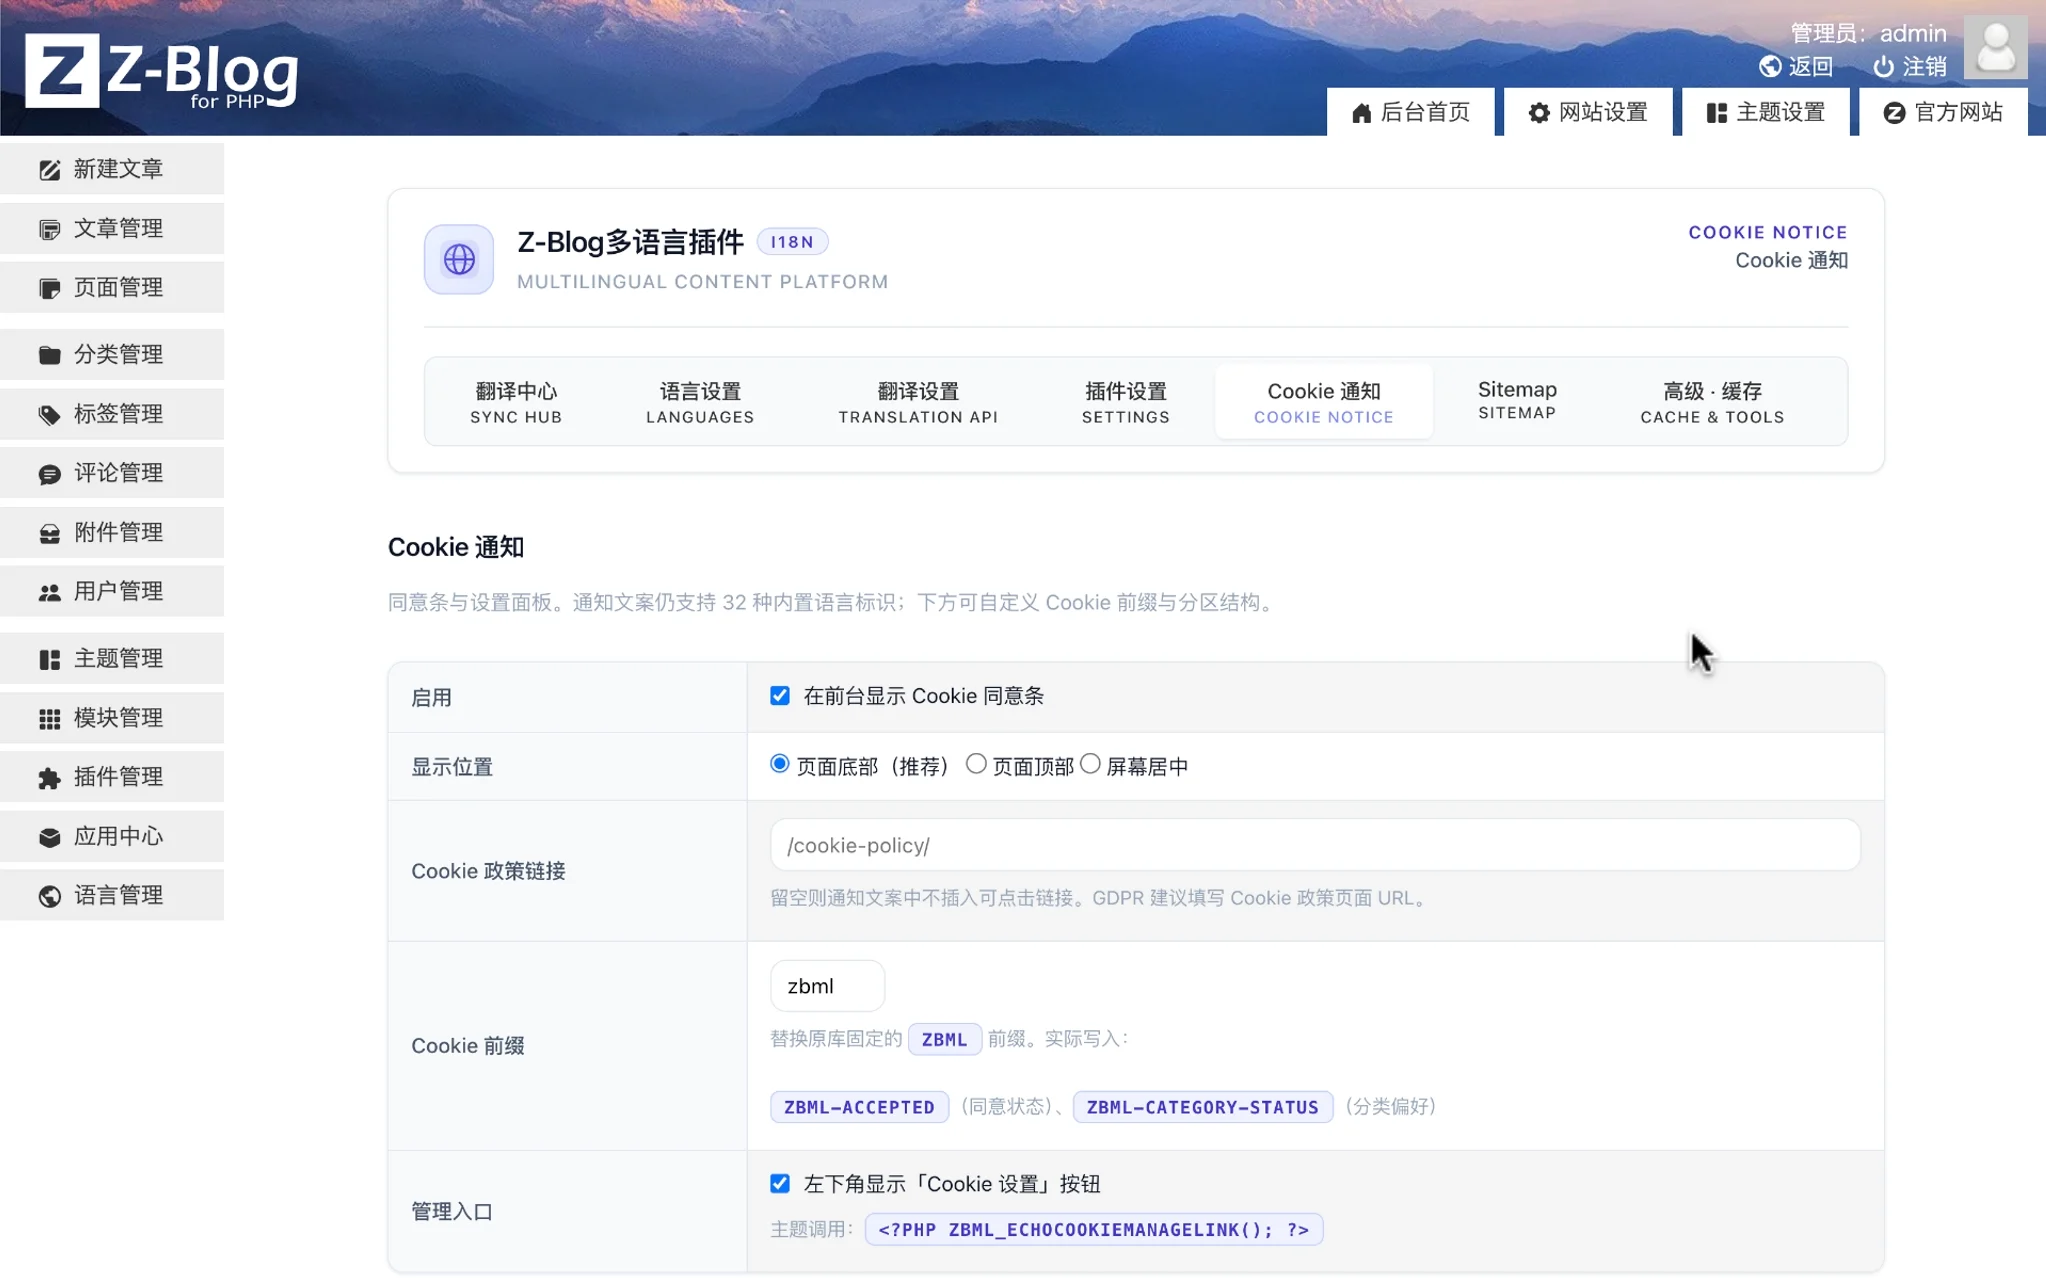The width and height of the screenshot is (2046, 1278).
Task: Open 后台首页 from the top navigation
Action: 1410,112
